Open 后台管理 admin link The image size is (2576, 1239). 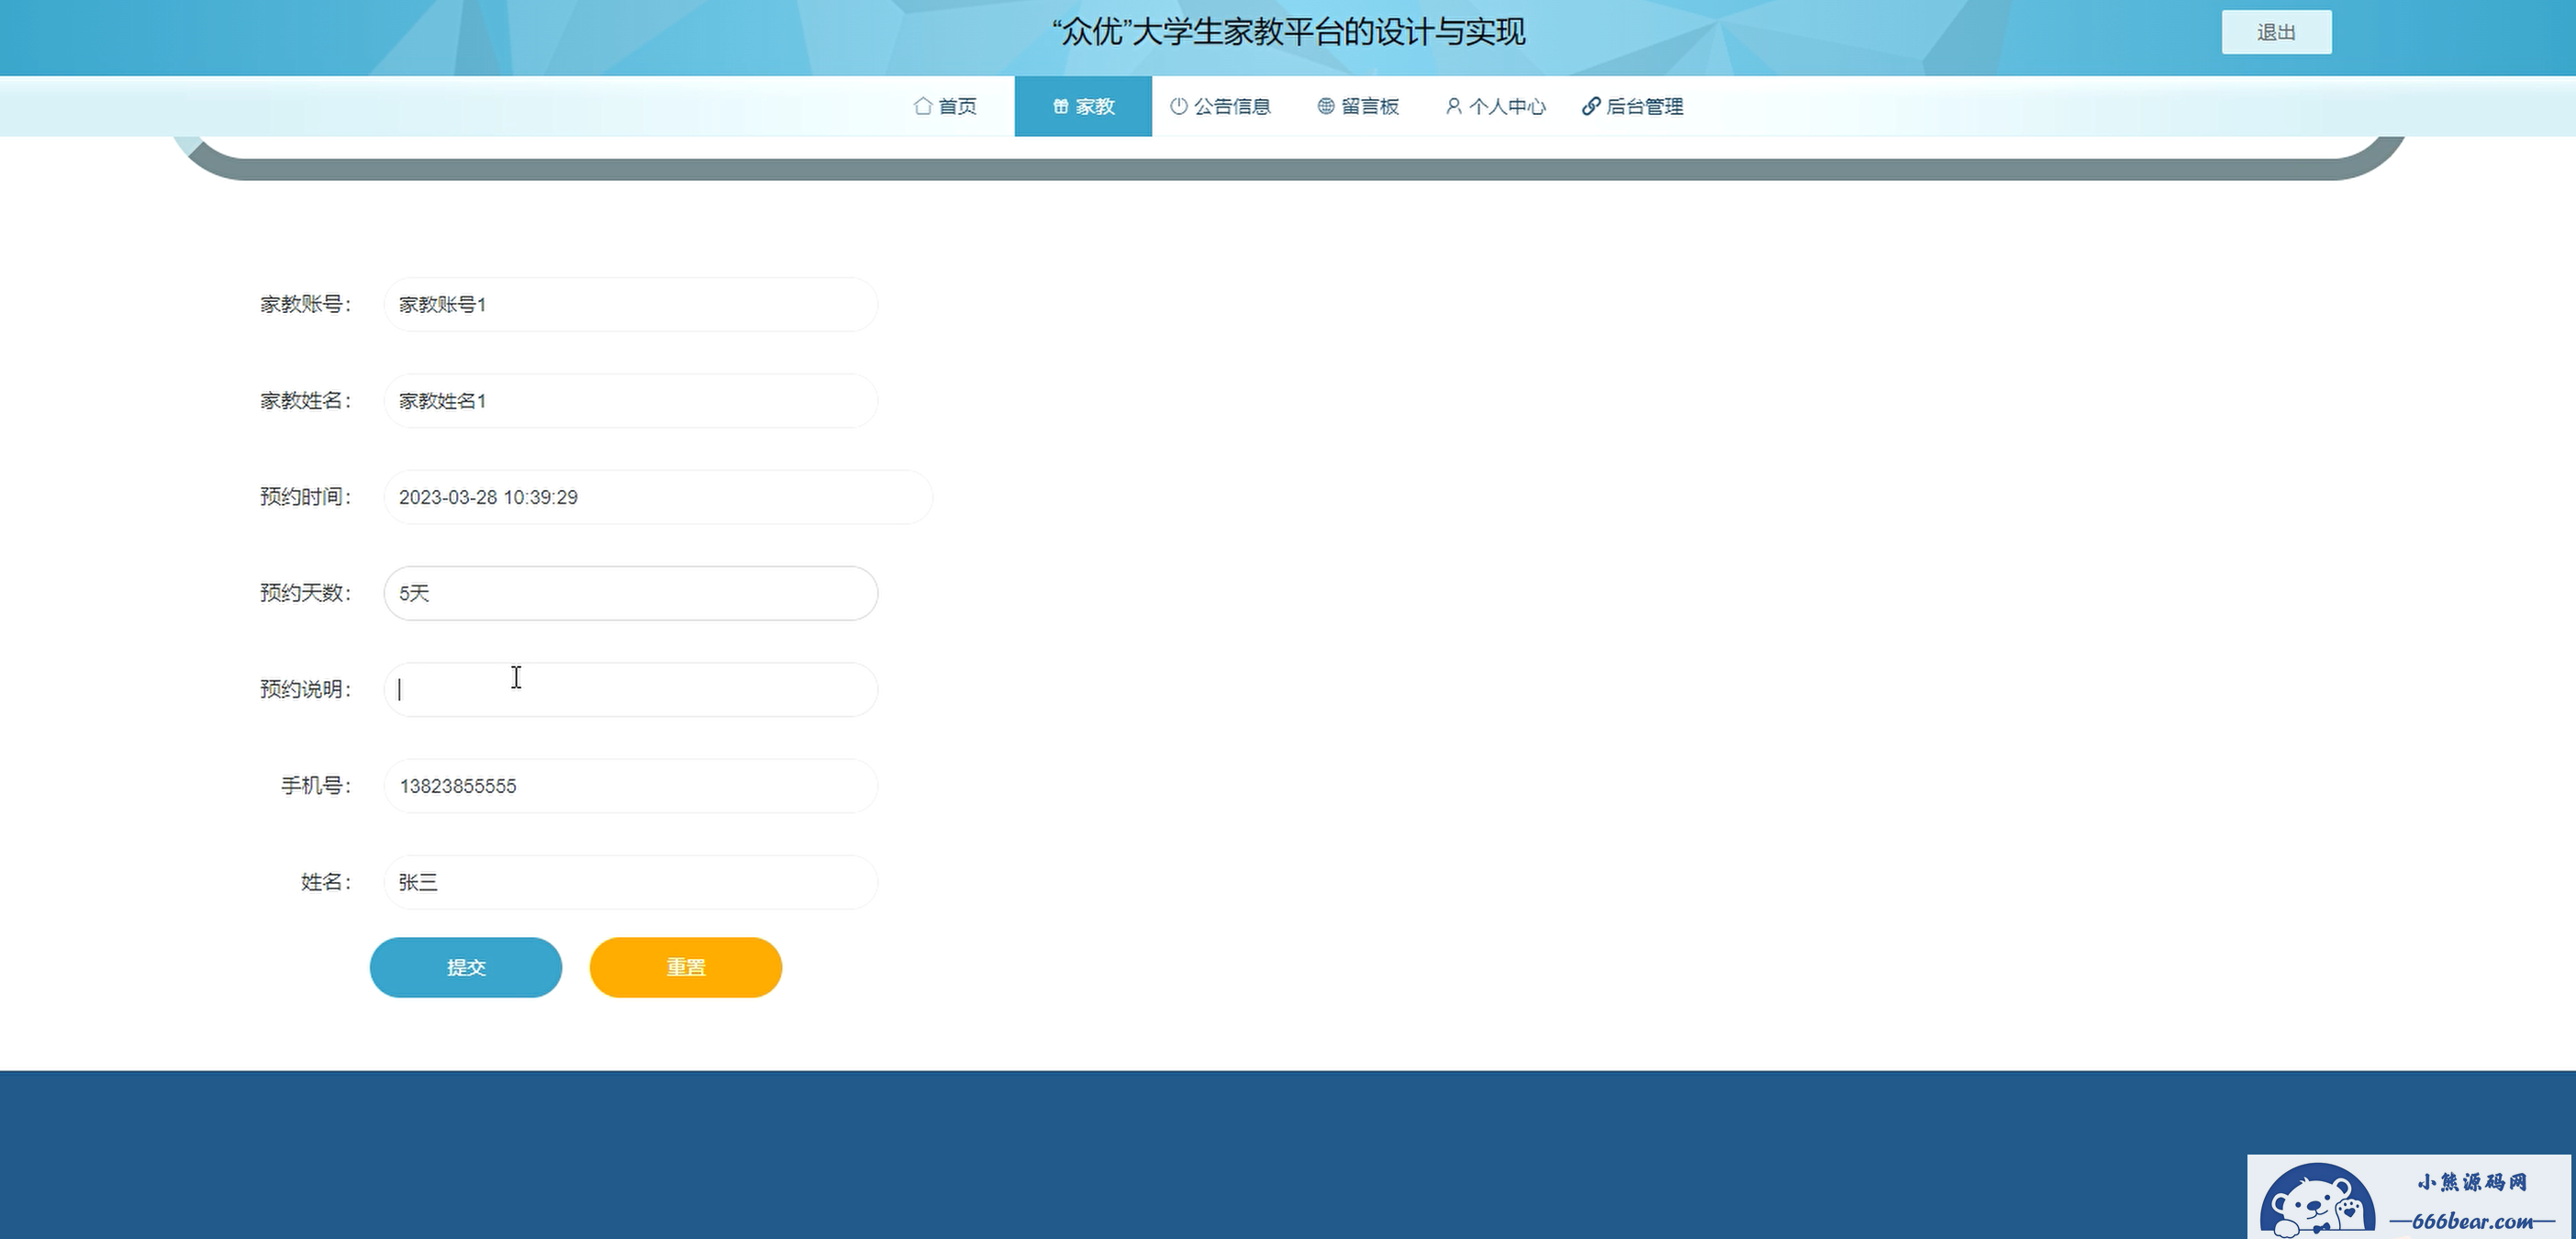pyautogui.click(x=1633, y=106)
